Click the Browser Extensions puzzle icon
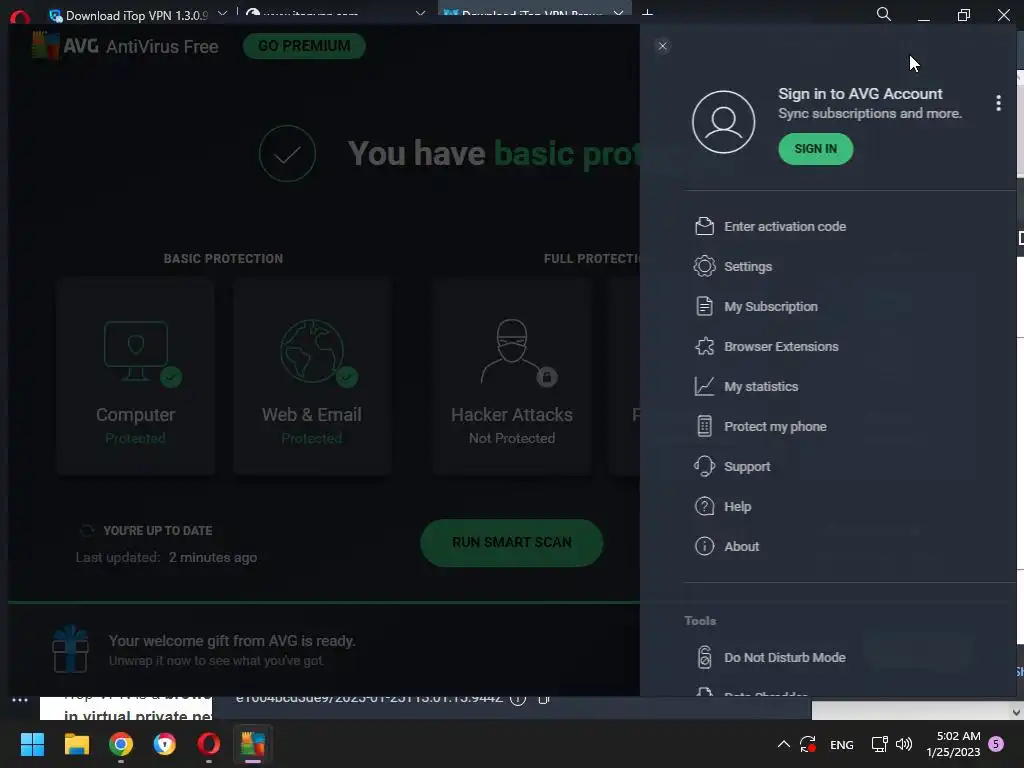Viewport: 1024px width, 768px height. (704, 346)
